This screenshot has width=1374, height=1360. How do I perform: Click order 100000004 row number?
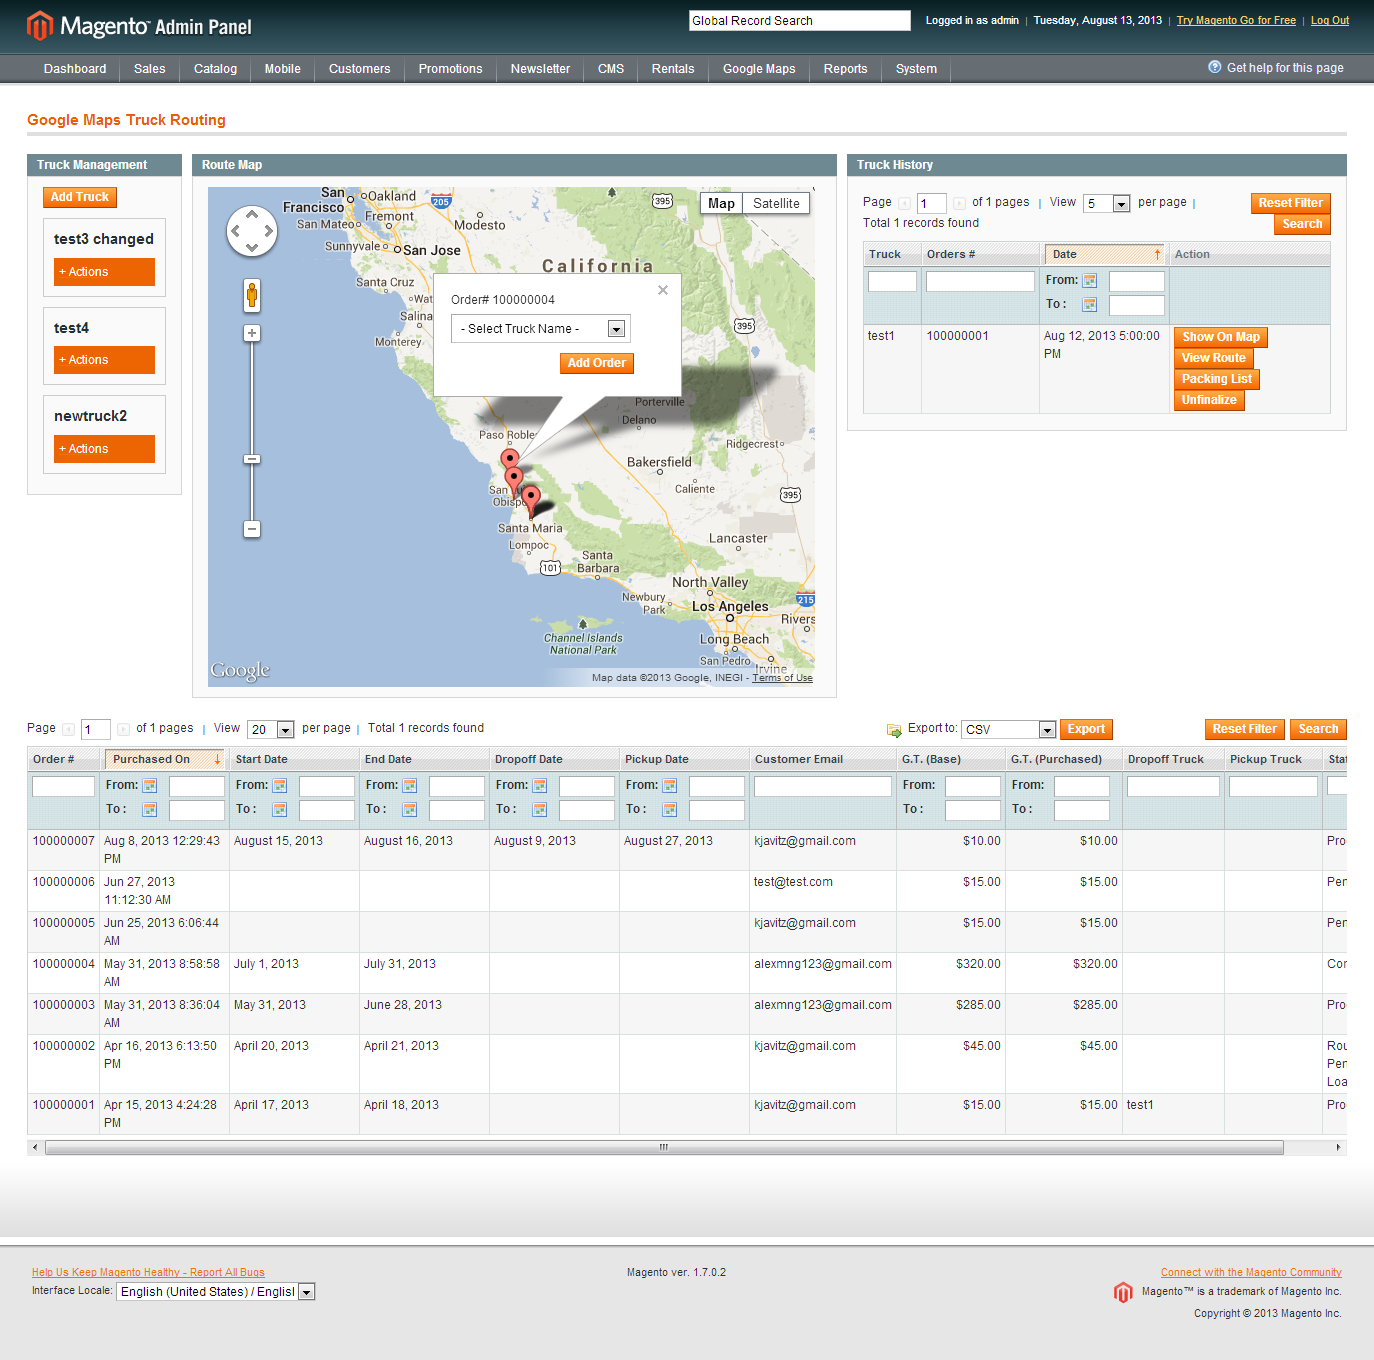pyautogui.click(x=64, y=964)
